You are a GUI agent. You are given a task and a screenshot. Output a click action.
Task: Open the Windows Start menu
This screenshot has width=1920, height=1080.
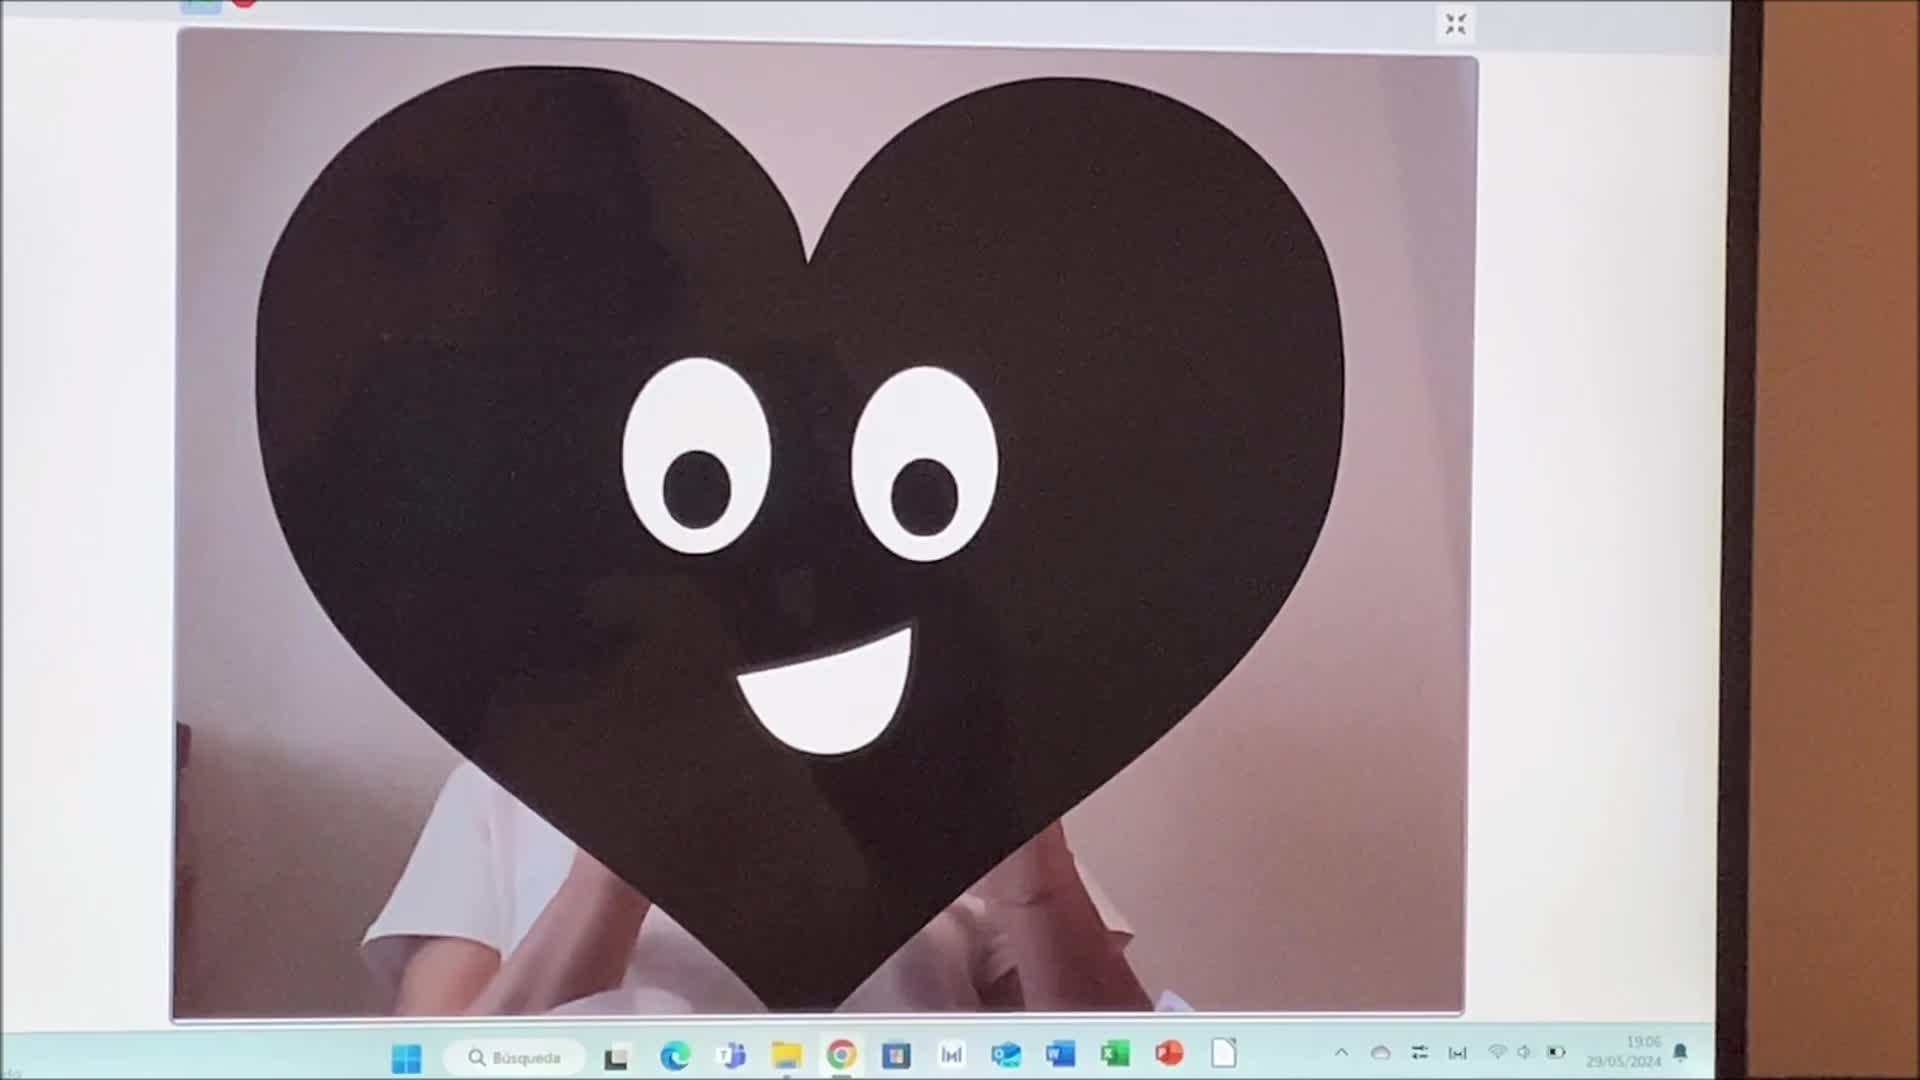point(406,1057)
